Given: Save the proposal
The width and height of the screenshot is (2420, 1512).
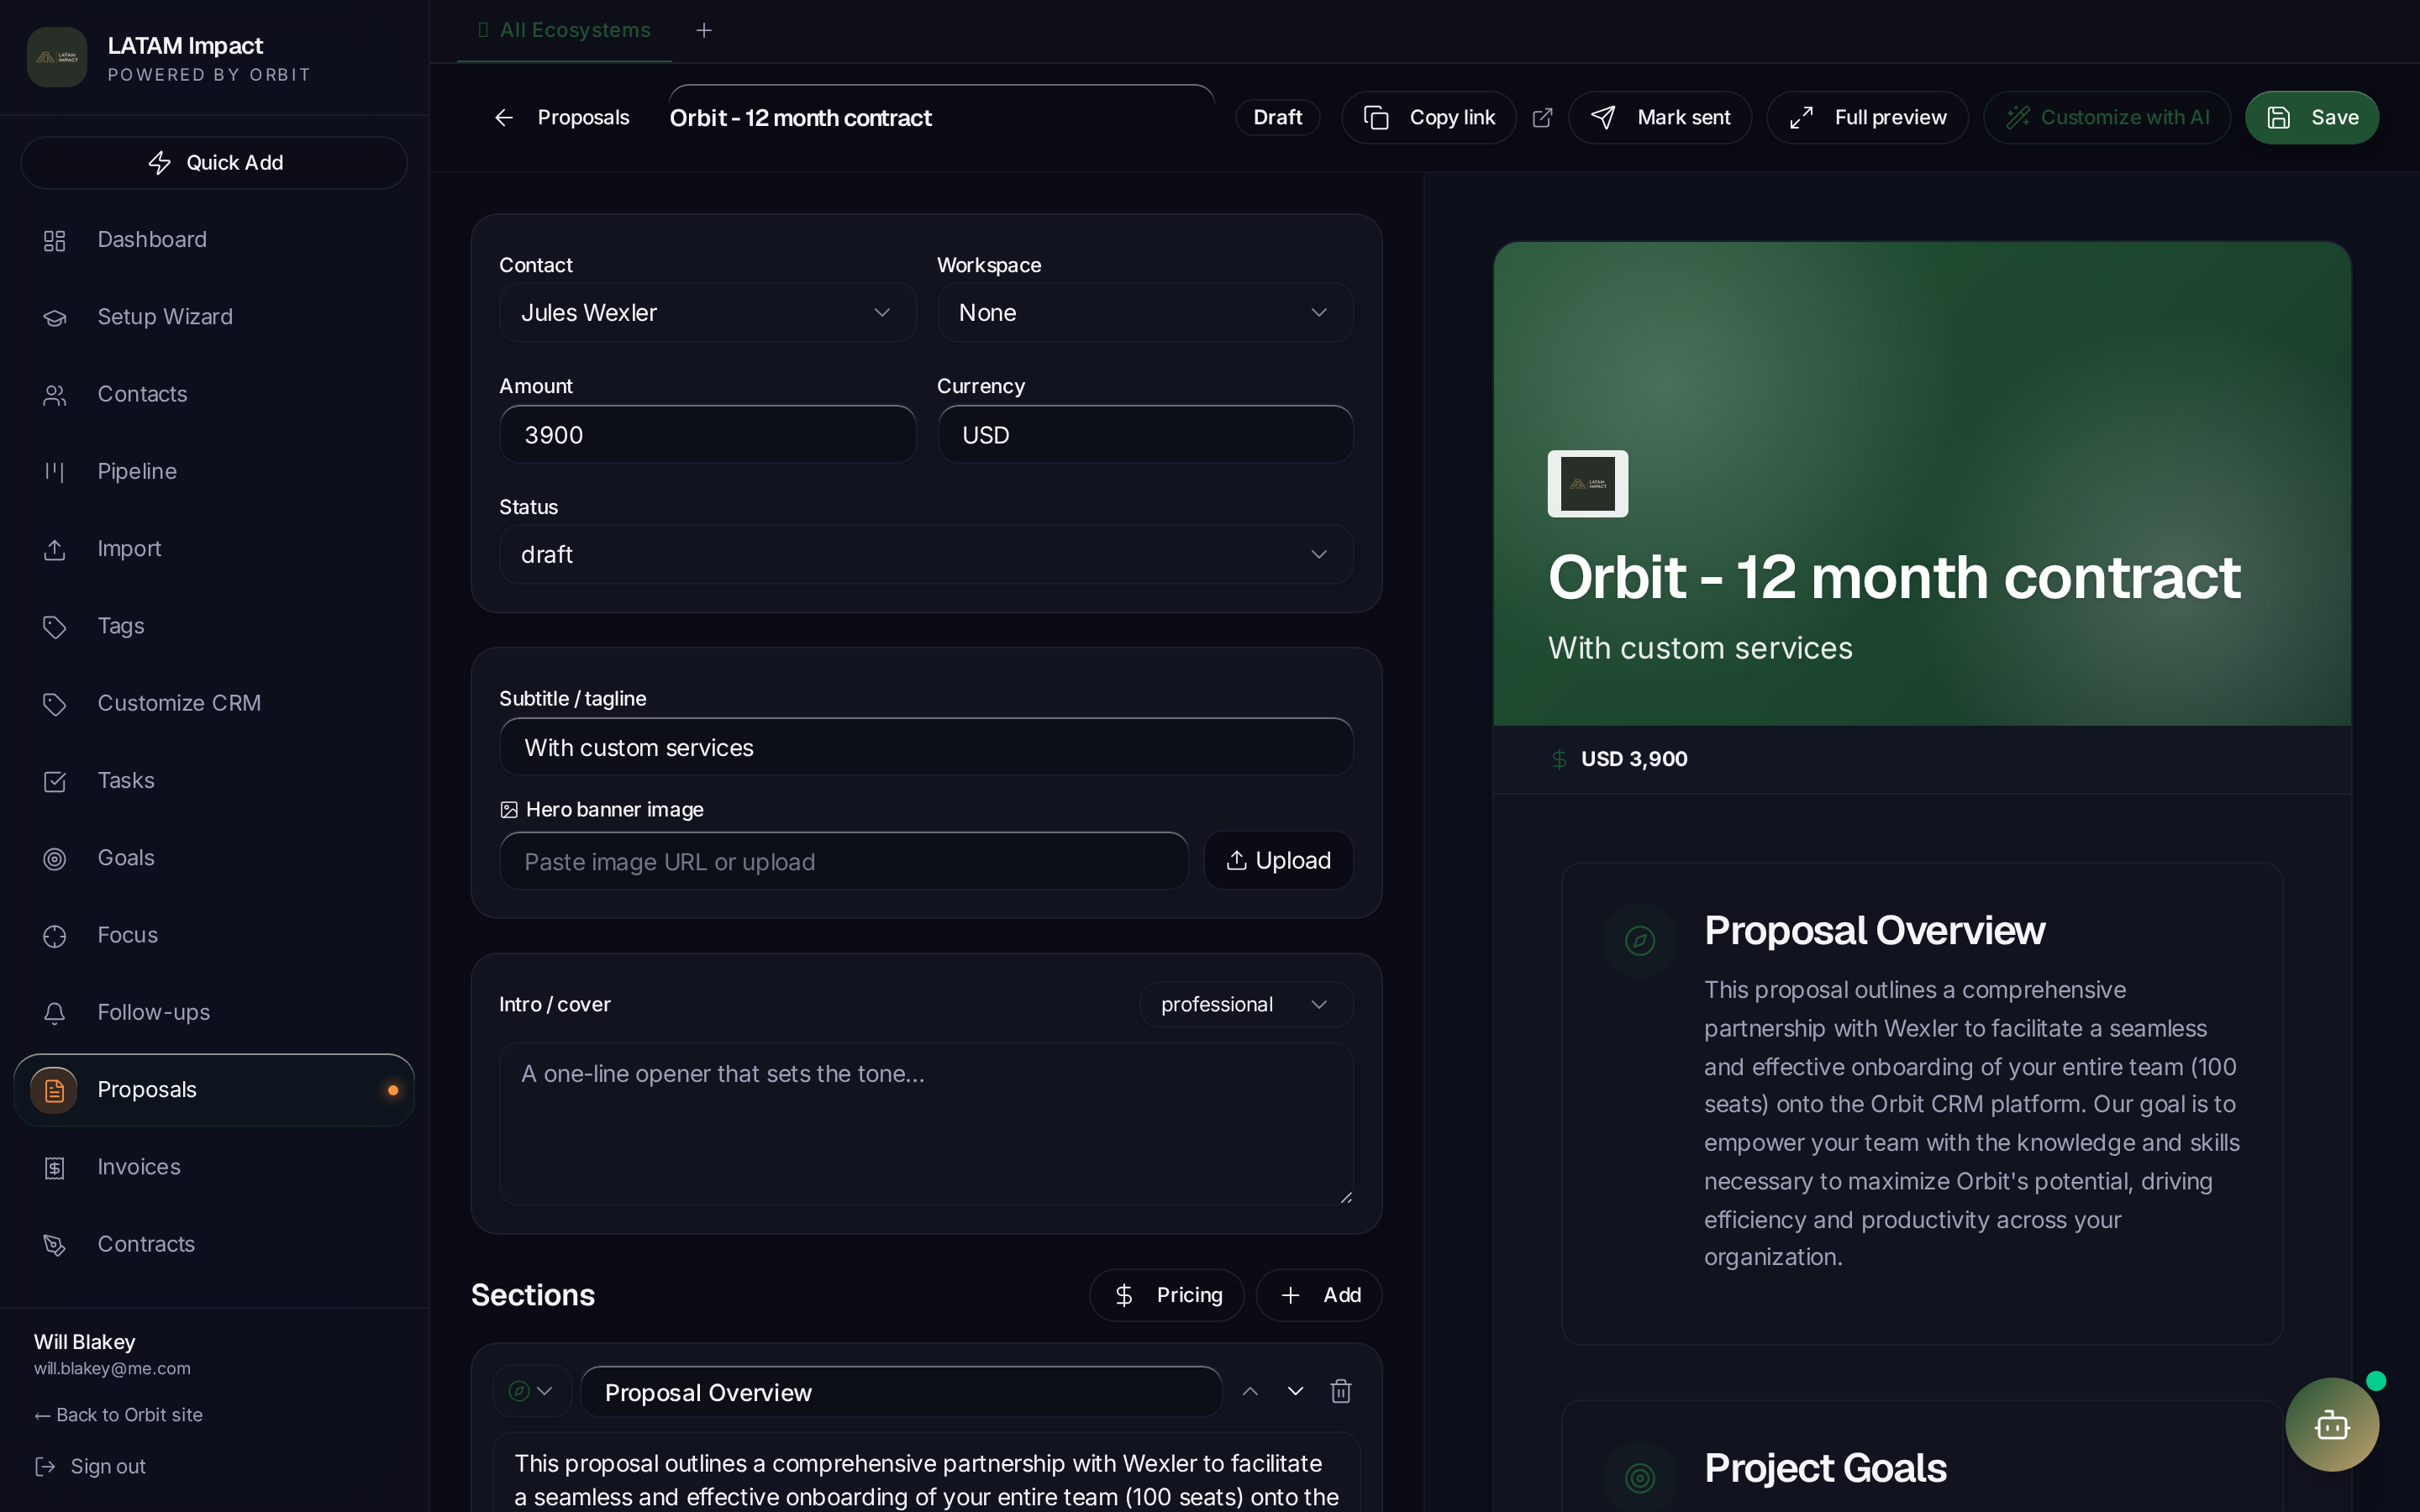Looking at the screenshot, I should (2311, 118).
